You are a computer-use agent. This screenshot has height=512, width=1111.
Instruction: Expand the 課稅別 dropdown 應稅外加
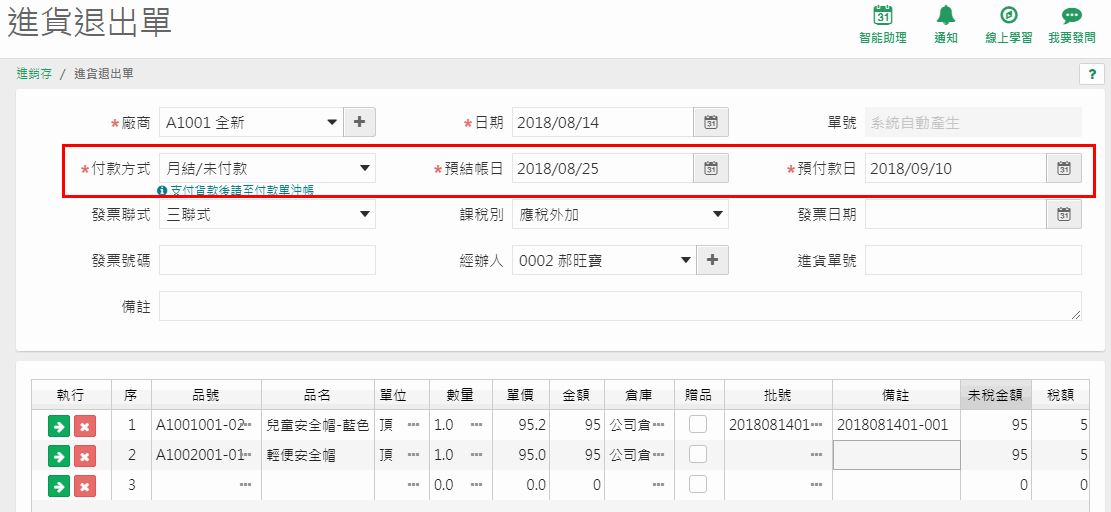click(716, 214)
